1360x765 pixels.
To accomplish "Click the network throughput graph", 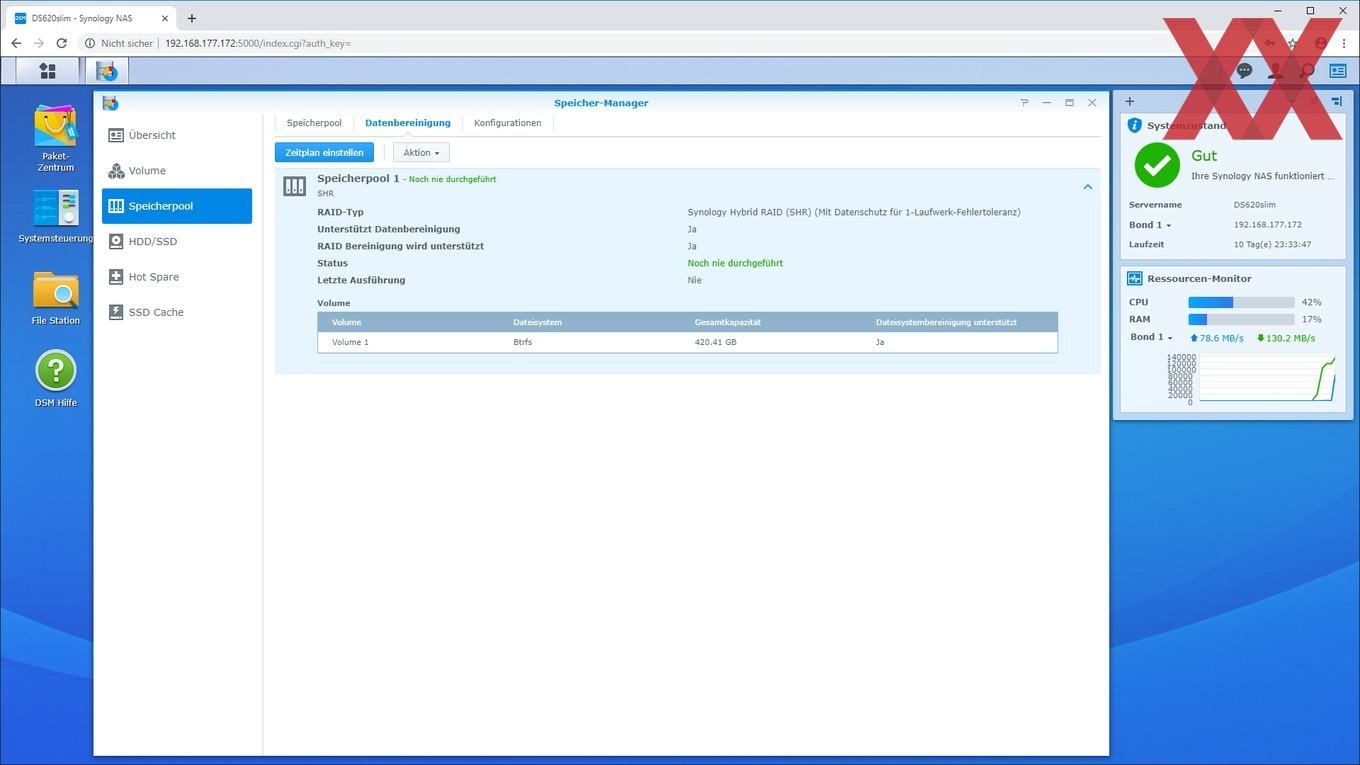I will point(1267,379).
